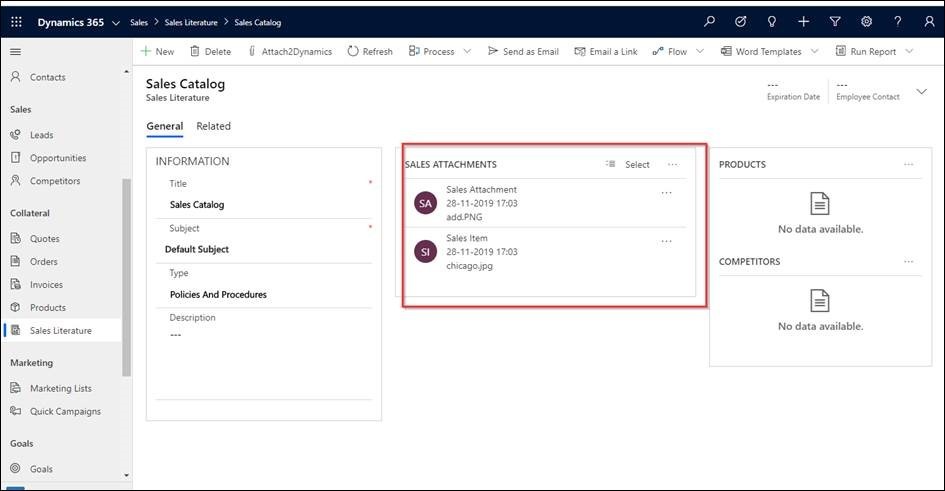Screen dimensions: 945x491
Task: Expand the Flow dropdown chevron
Action: pyautogui.click(x=700, y=51)
